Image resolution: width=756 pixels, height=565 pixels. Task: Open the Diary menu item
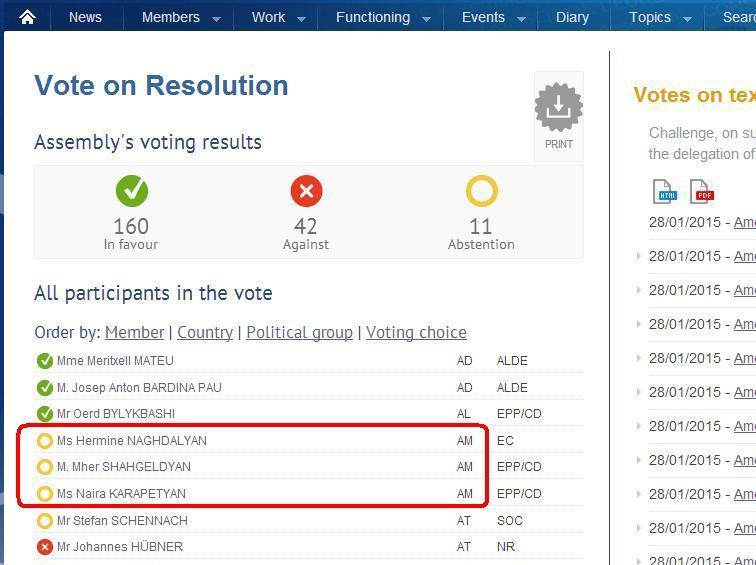click(572, 17)
